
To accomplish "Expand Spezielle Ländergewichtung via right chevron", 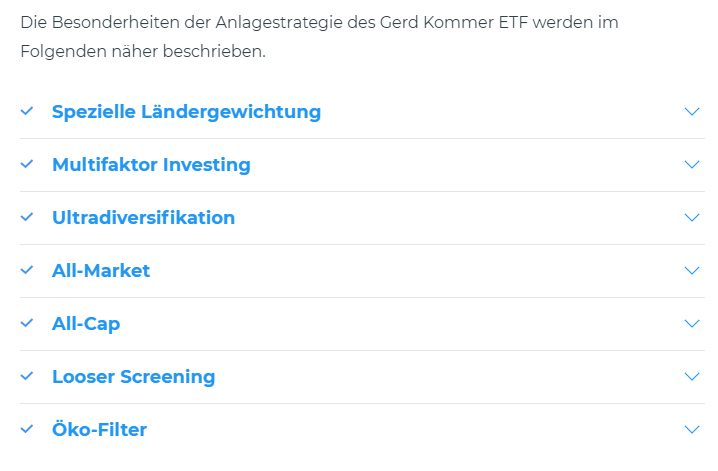I will pos(692,111).
